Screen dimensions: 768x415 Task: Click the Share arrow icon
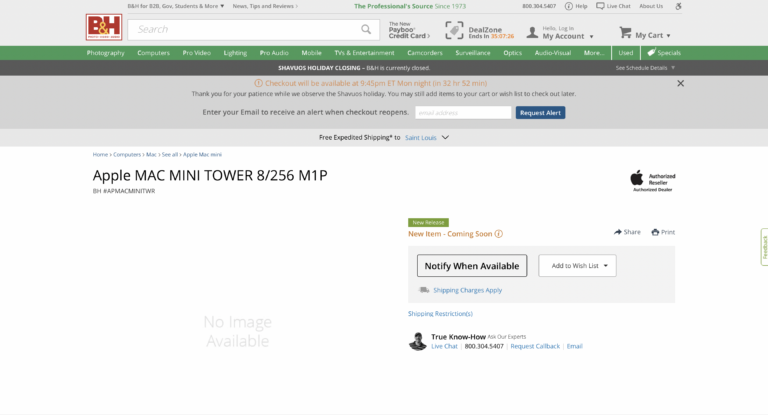pos(618,232)
